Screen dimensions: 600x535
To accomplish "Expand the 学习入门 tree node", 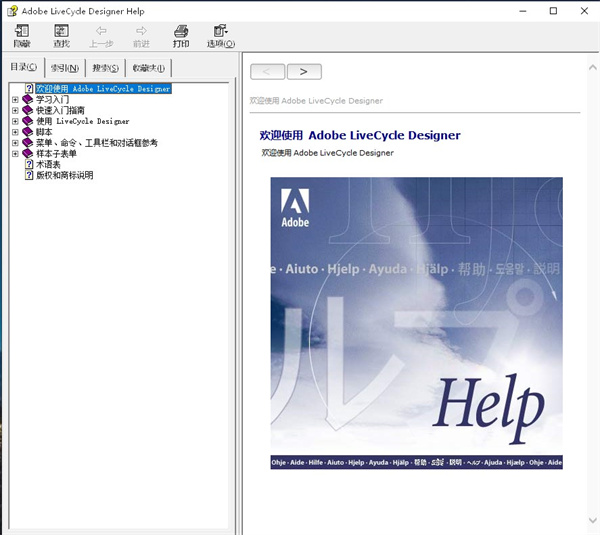I will tap(15, 99).
